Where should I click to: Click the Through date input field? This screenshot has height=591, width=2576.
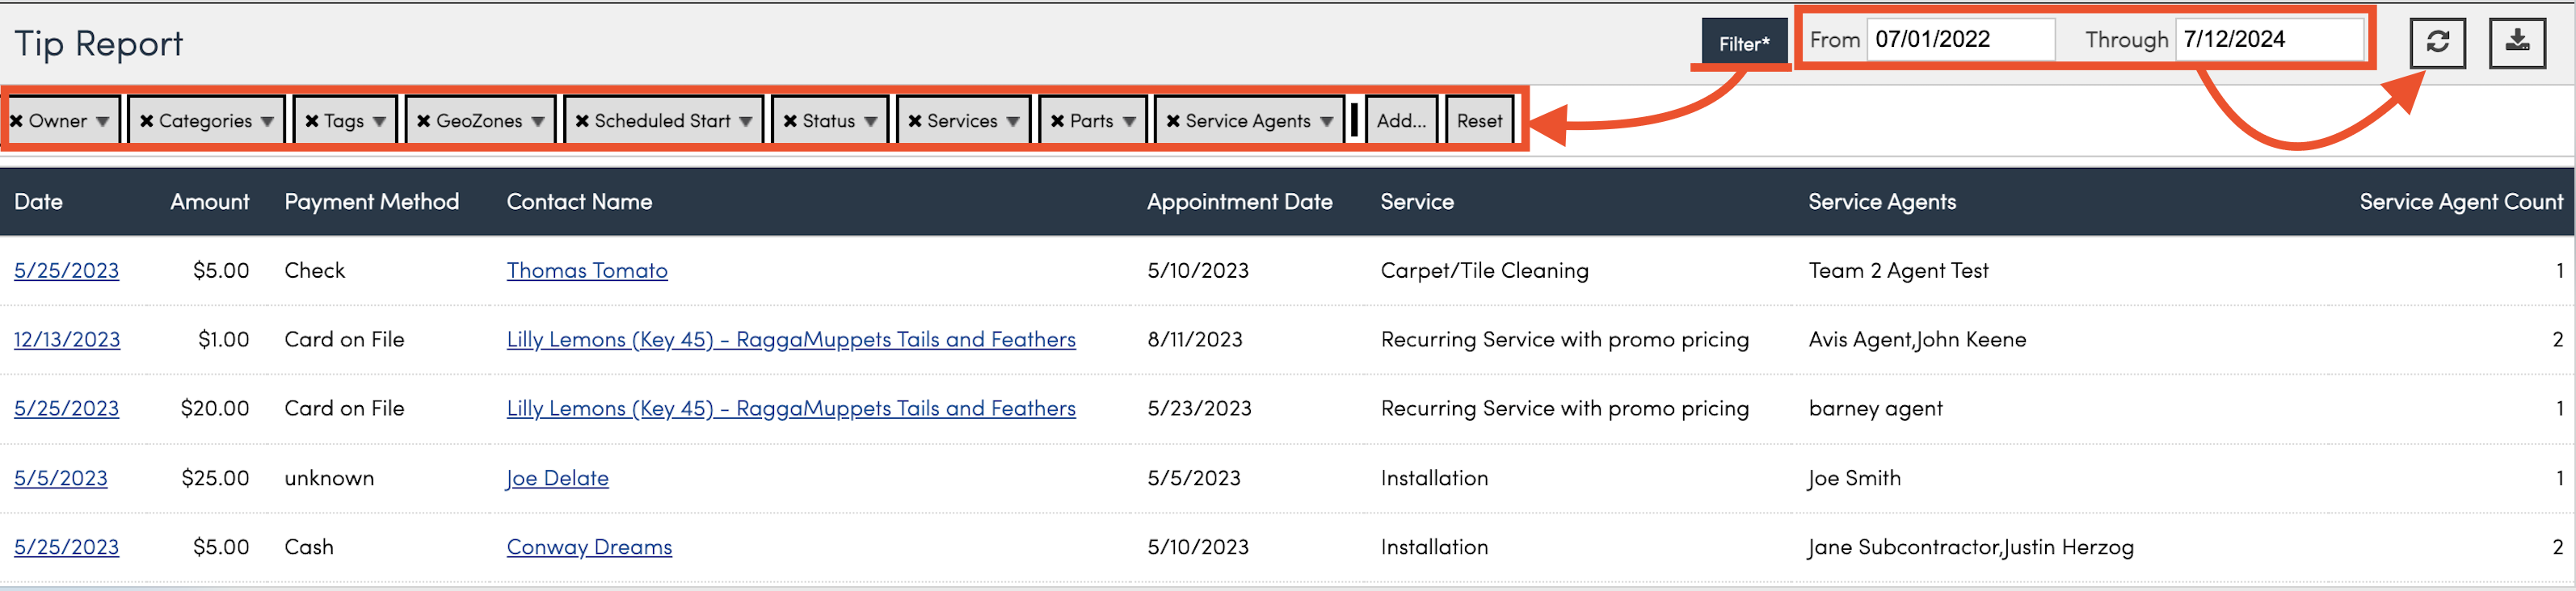coord(2267,40)
